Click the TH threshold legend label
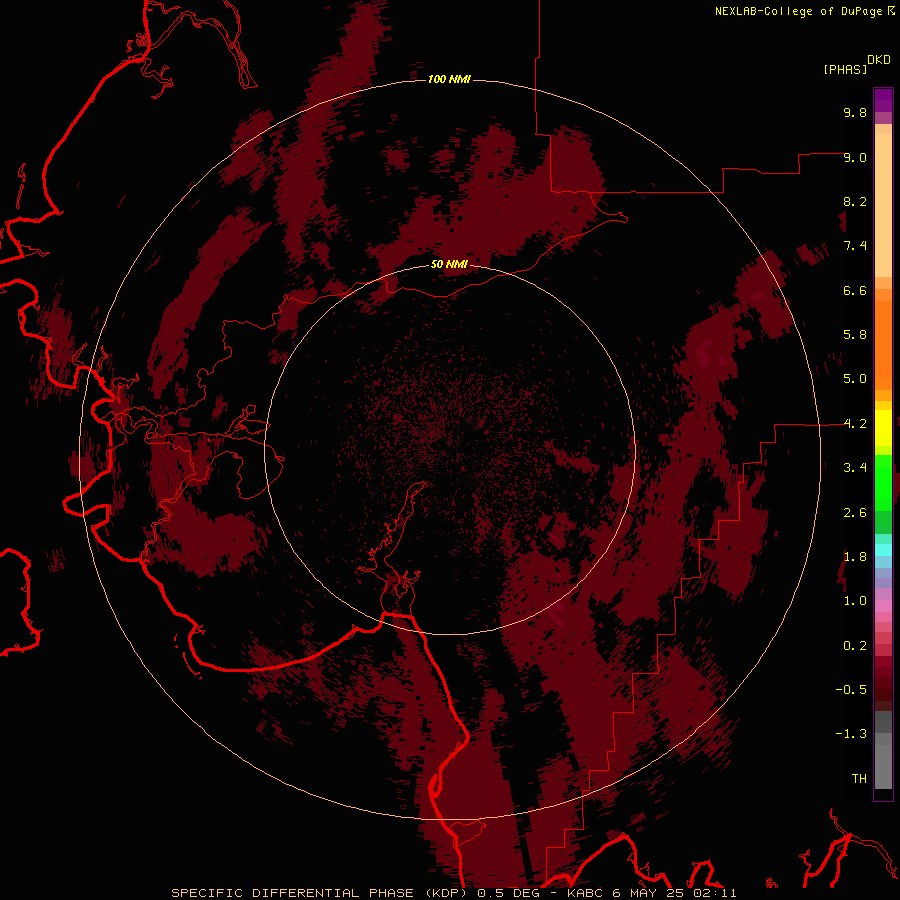 coord(859,779)
